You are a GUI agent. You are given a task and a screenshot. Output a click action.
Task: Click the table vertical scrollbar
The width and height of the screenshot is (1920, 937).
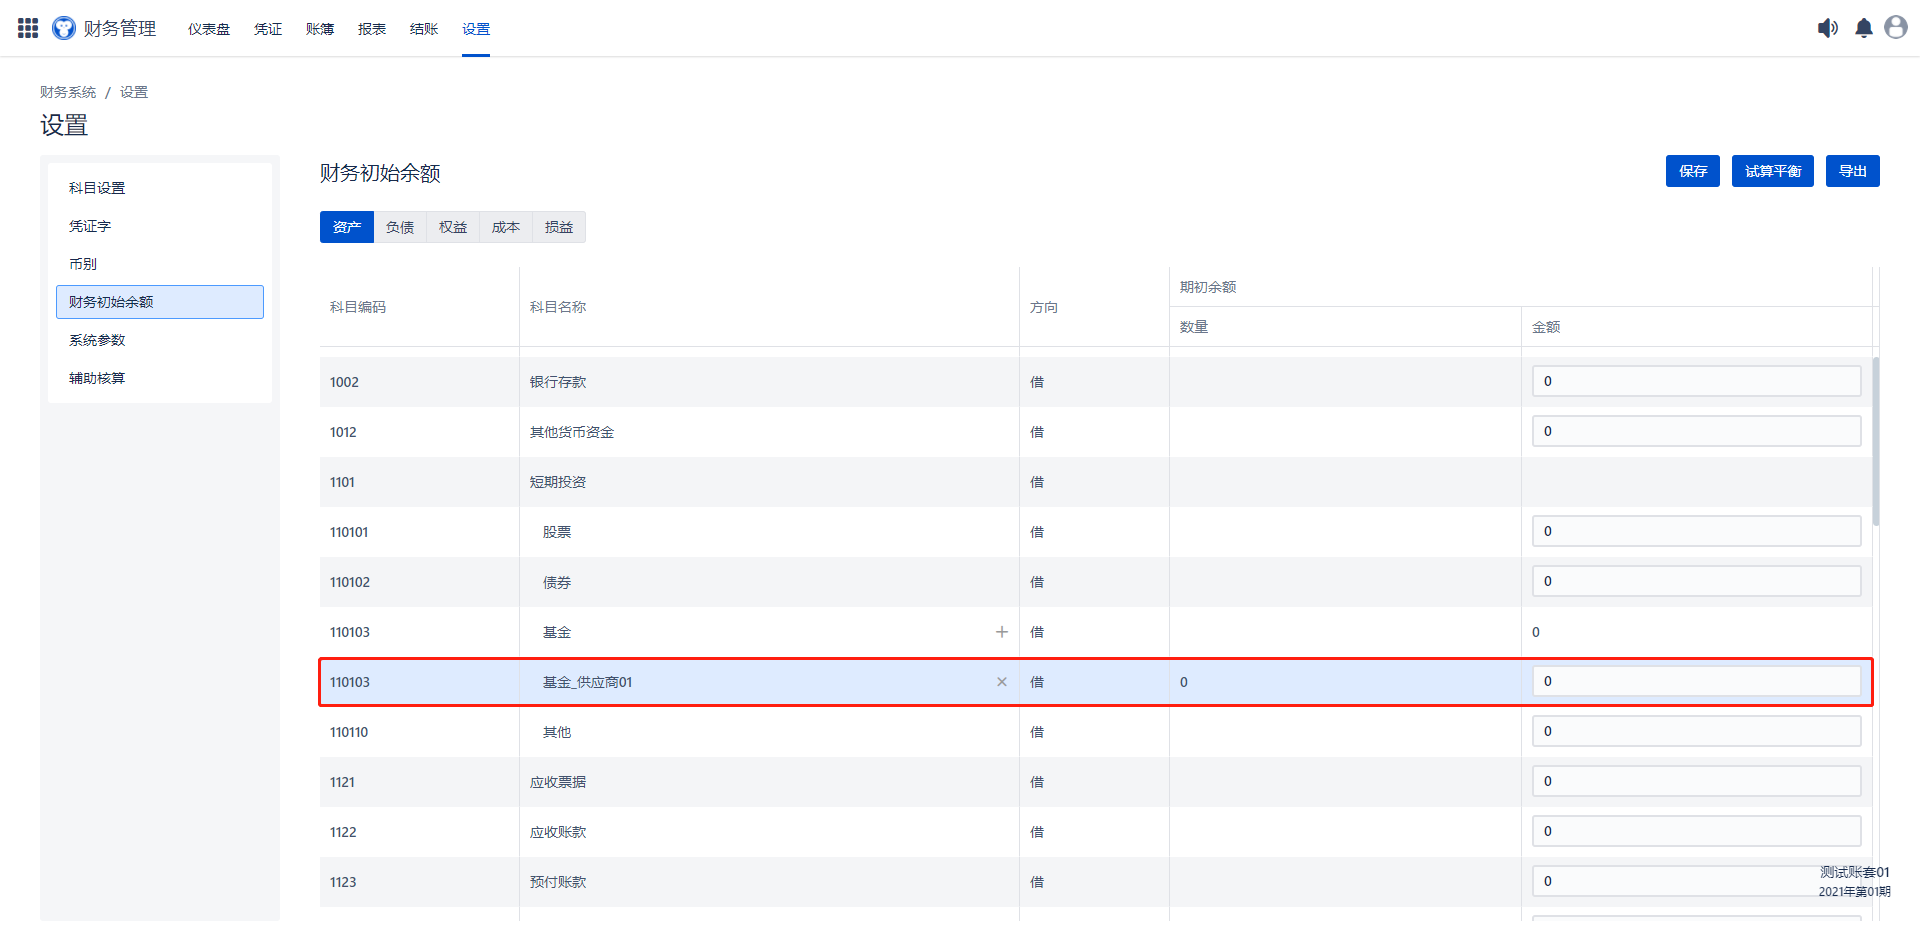pyautogui.click(x=1876, y=441)
